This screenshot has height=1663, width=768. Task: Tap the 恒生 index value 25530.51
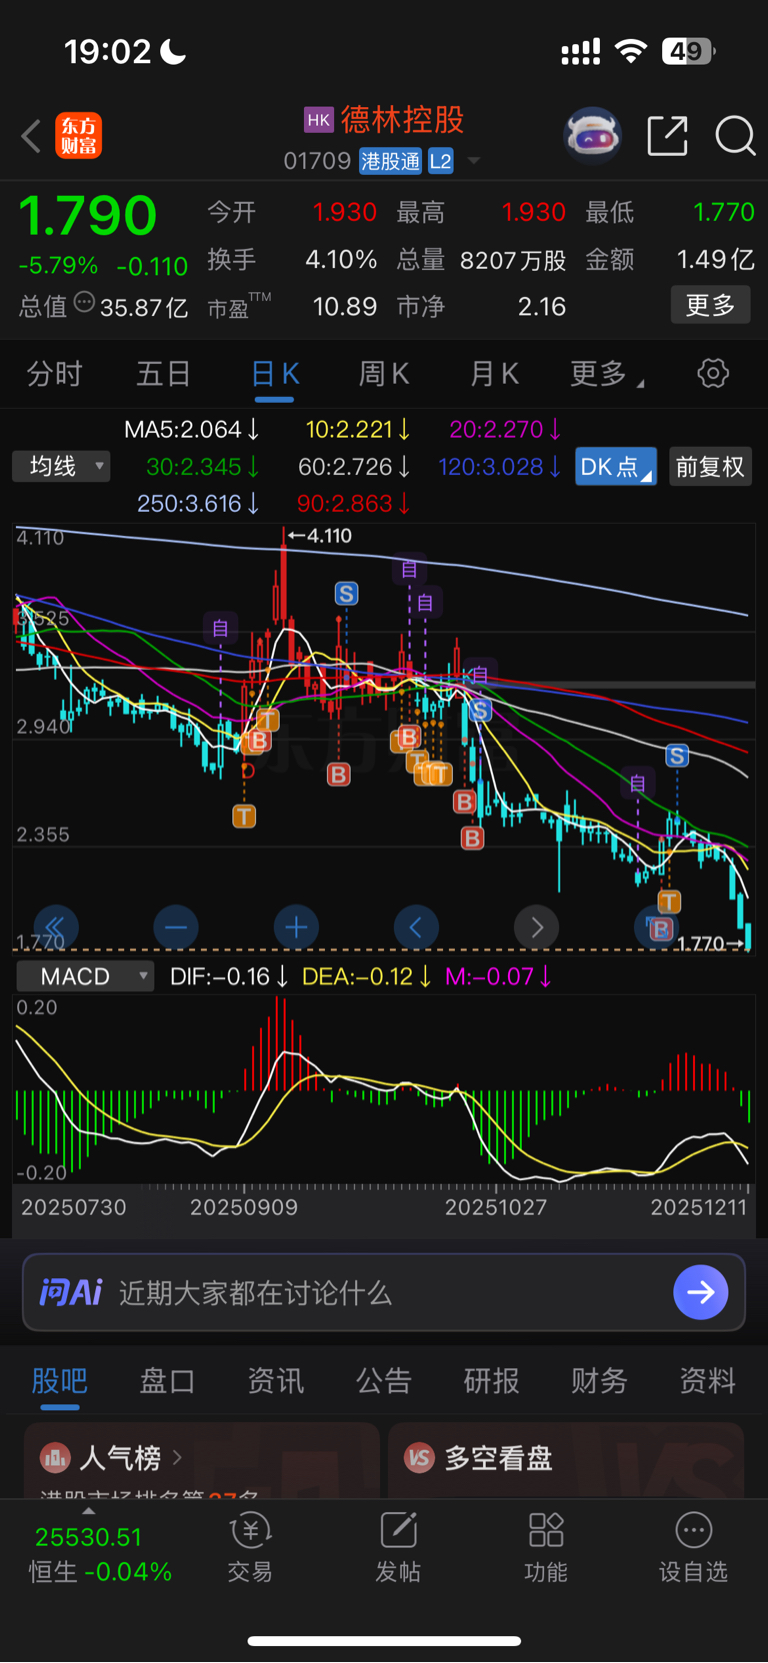tap(89, 1537)
